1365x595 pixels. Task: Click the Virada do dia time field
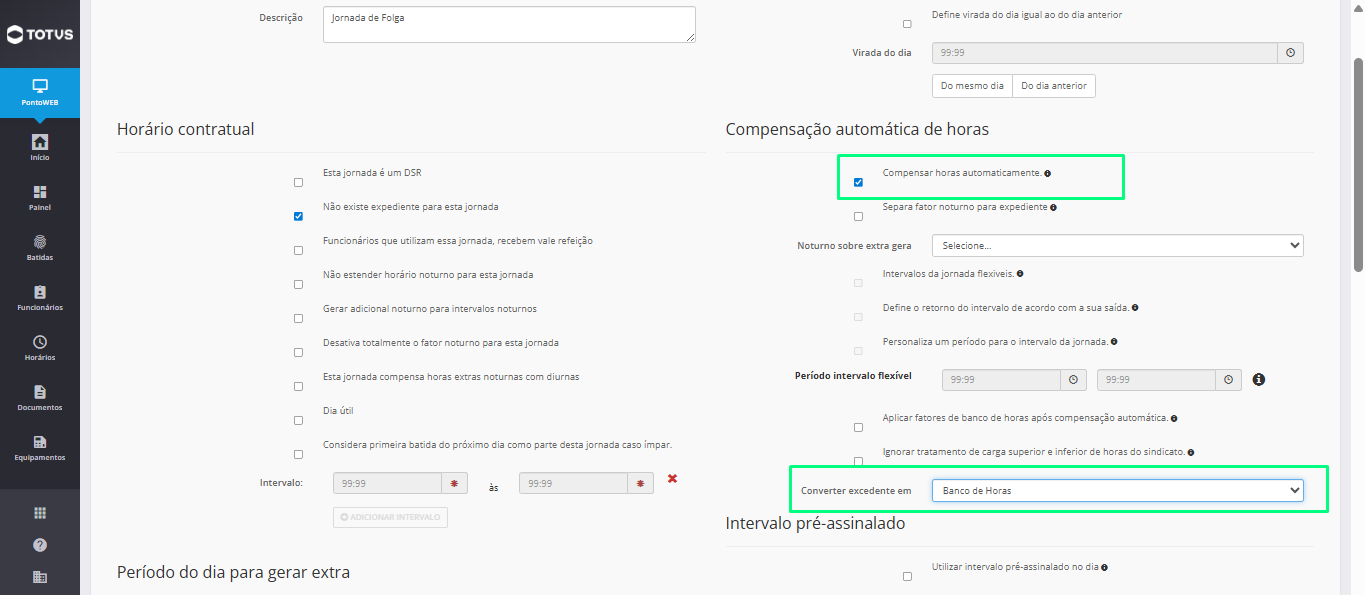(x=1105, y=53)
